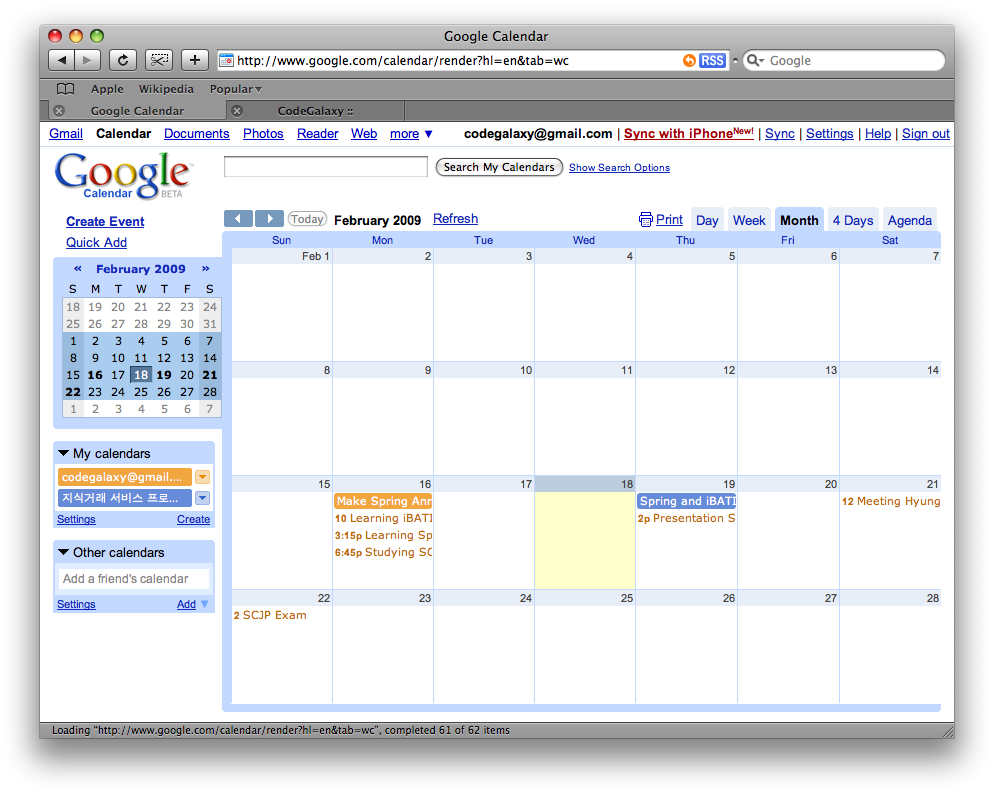Click the Refresh link
This screenshot has height=793, width=994.
coord(455,219)
